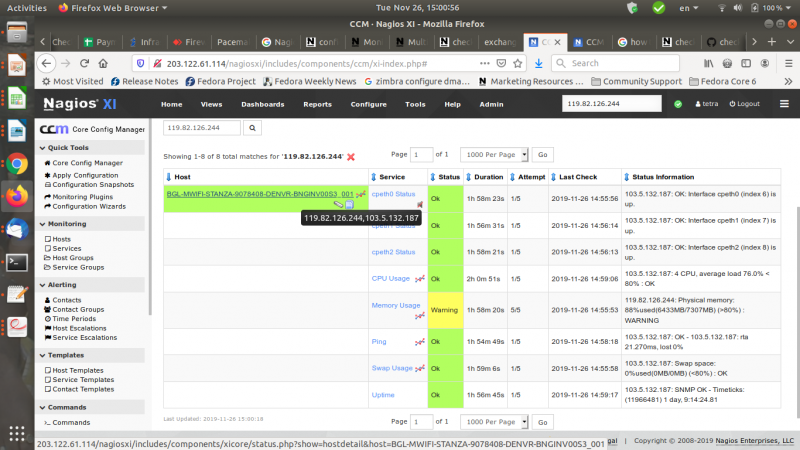This screenshot has width=800, height=450.
Task: Focus the Firefox Search box
Action: (x=616, y=63)
